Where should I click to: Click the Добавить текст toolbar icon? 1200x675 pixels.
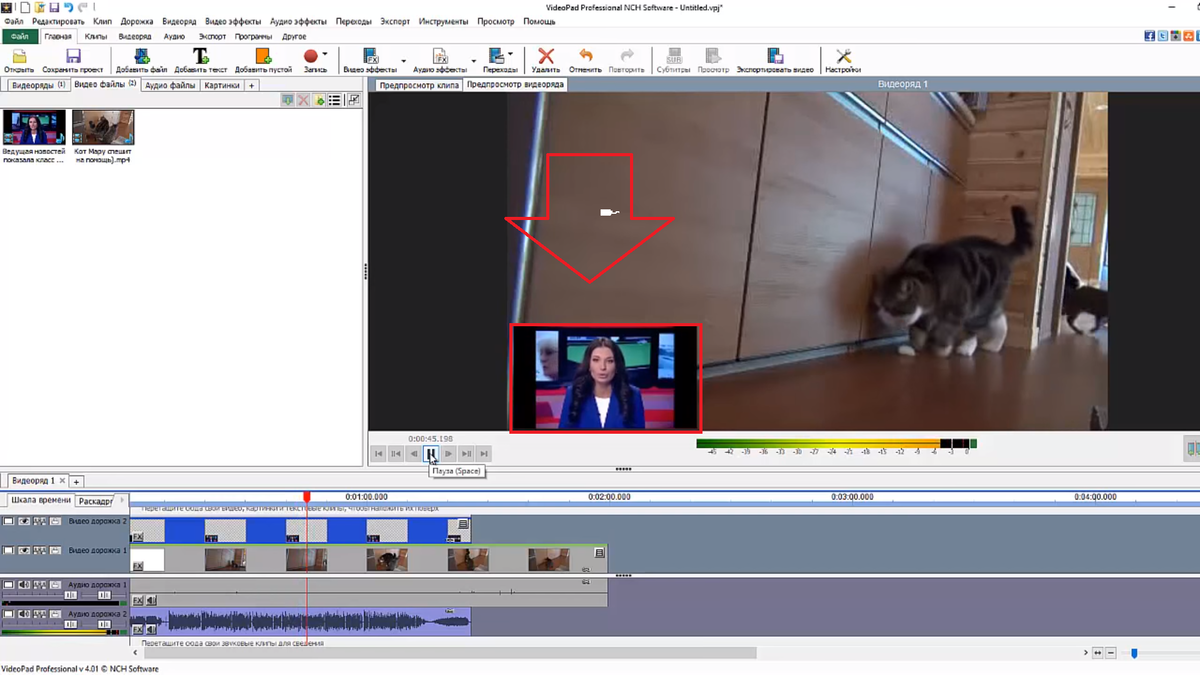(x=201, y=57)
